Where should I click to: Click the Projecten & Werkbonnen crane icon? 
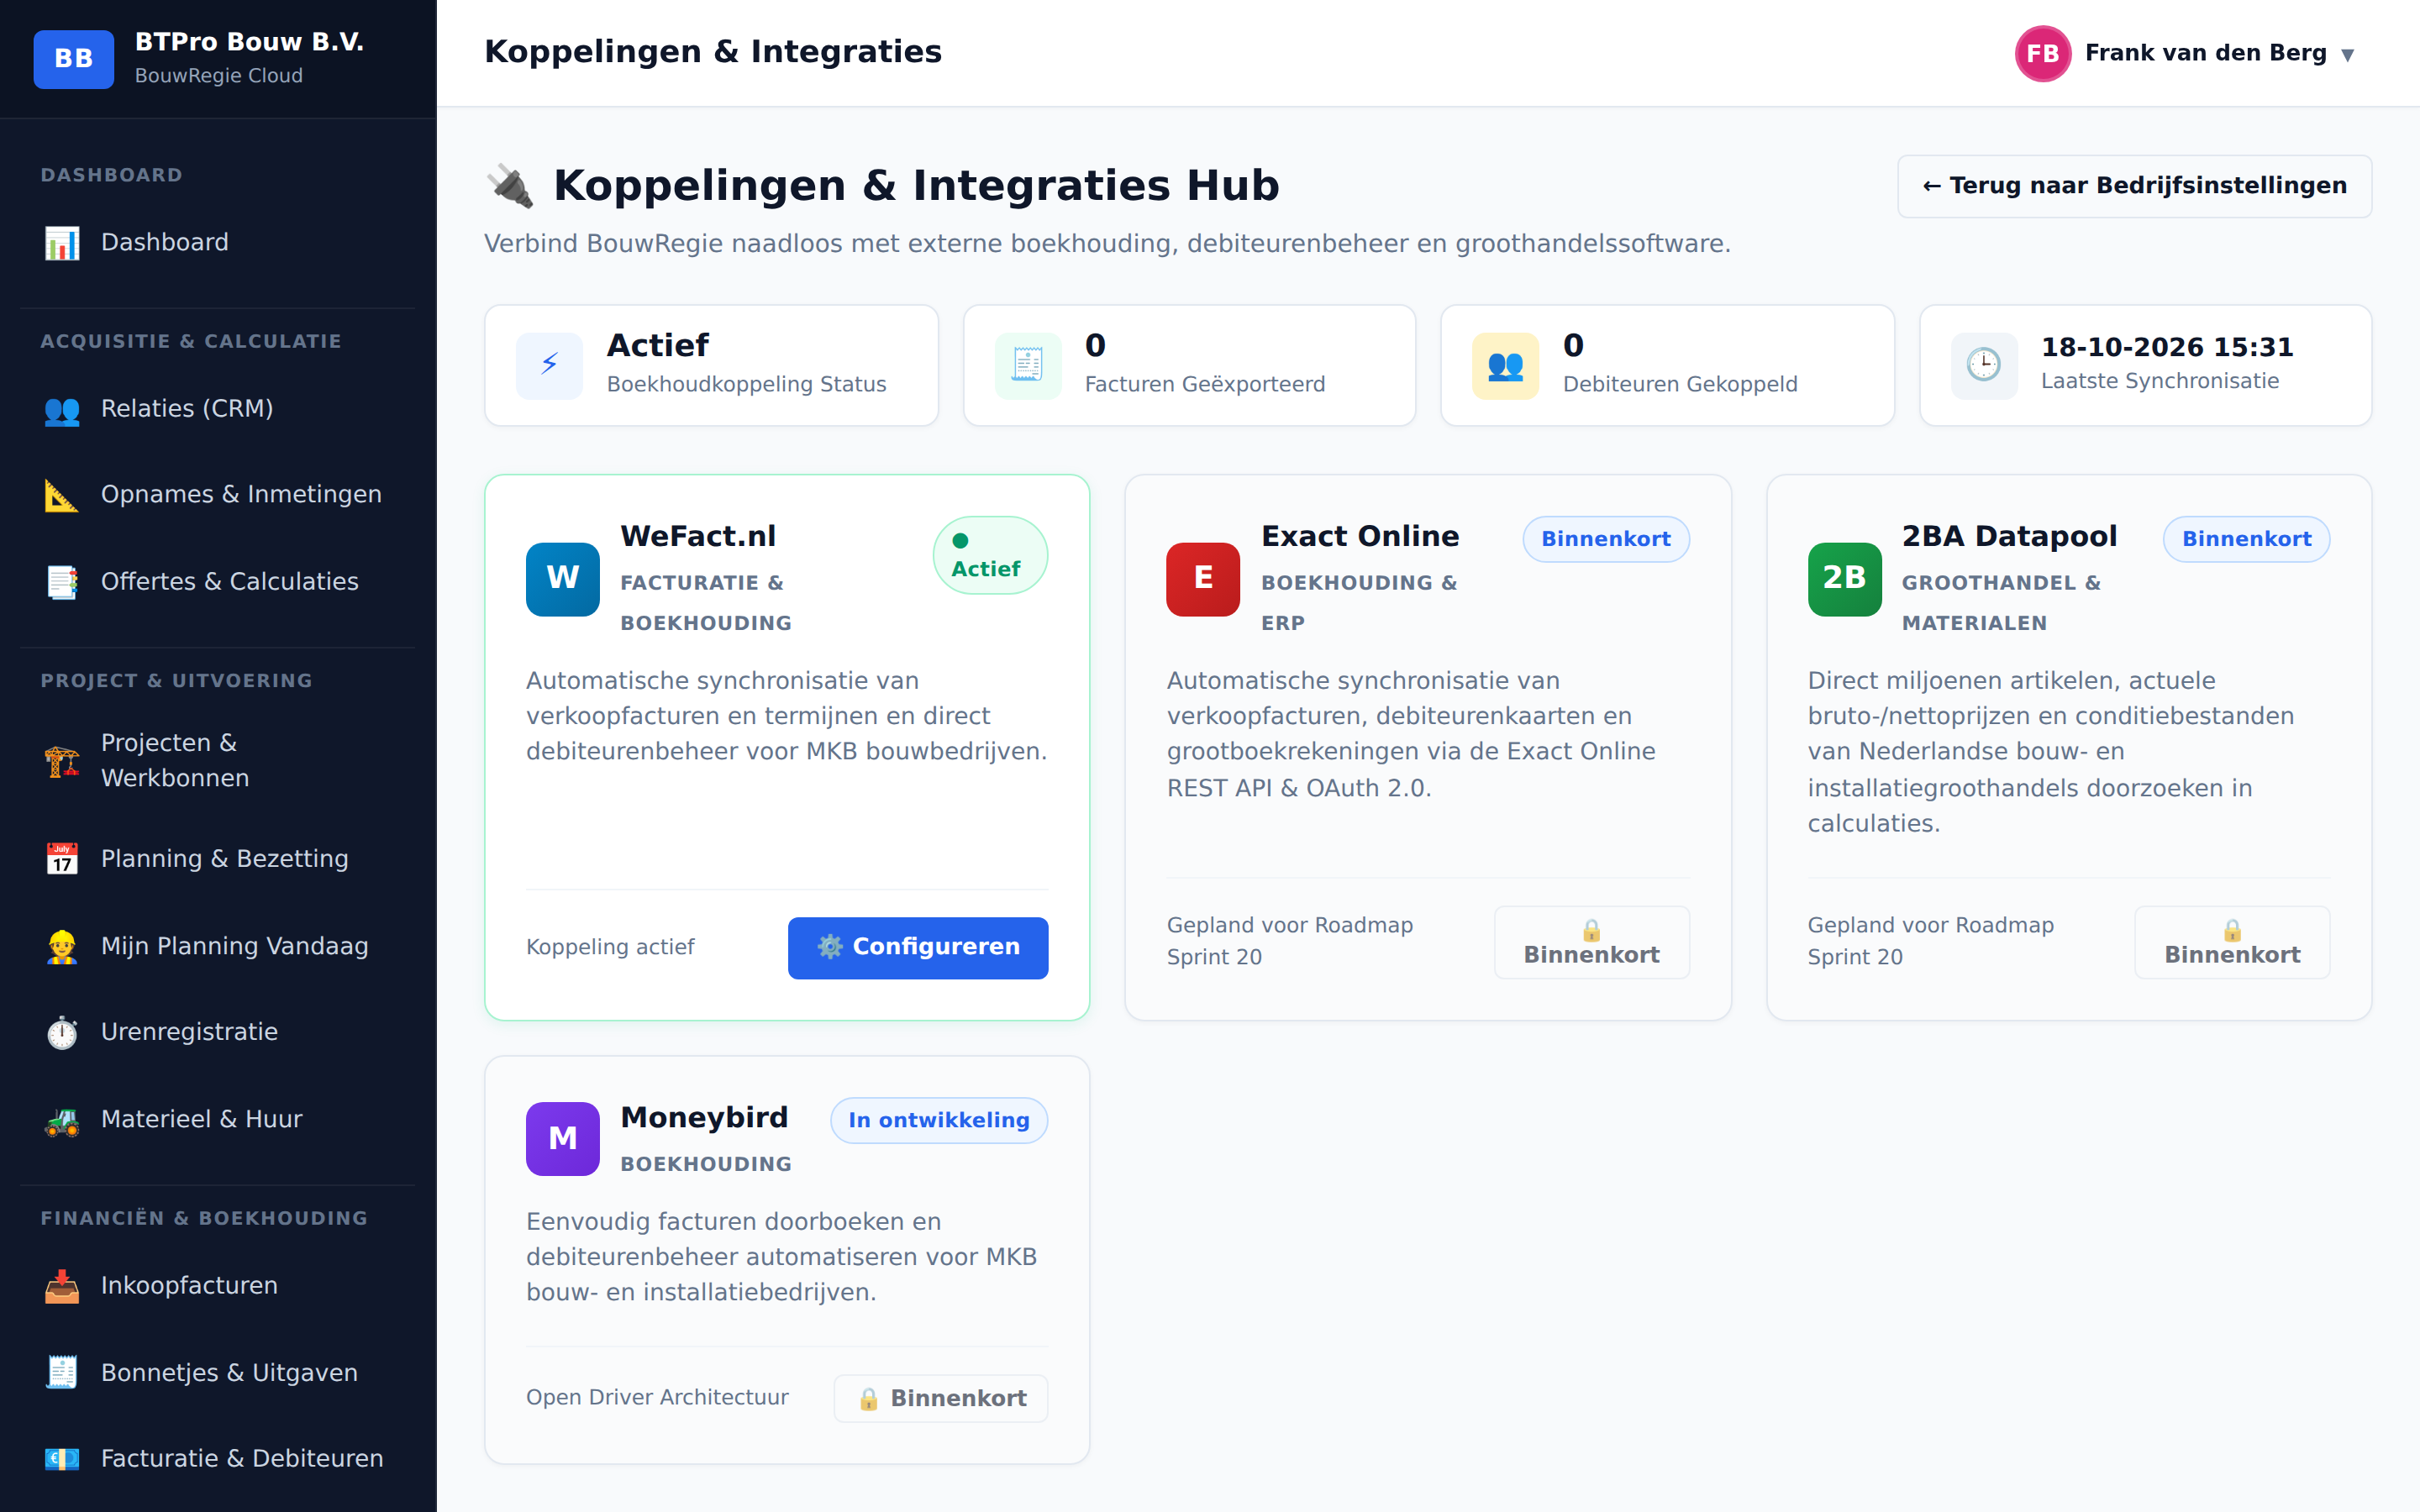tap(62, 761)
